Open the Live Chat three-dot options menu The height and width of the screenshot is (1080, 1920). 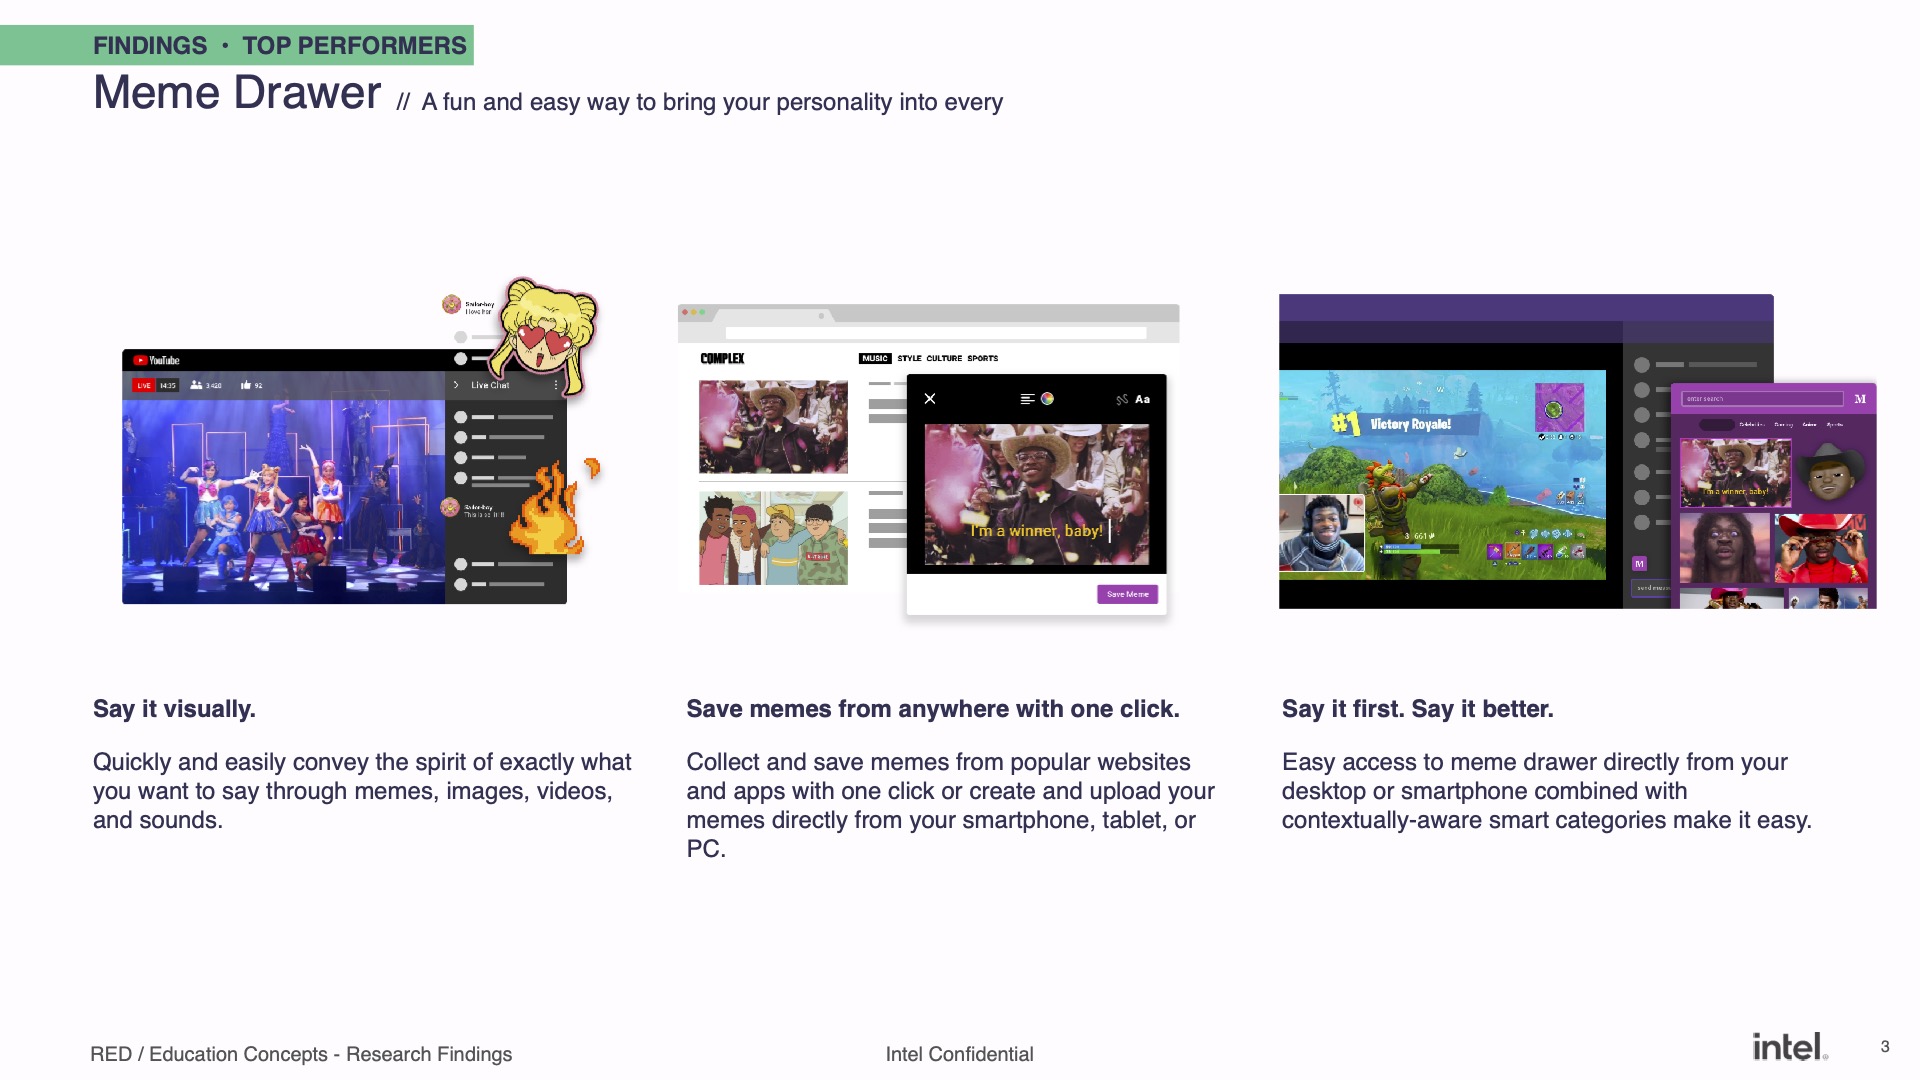556,385
